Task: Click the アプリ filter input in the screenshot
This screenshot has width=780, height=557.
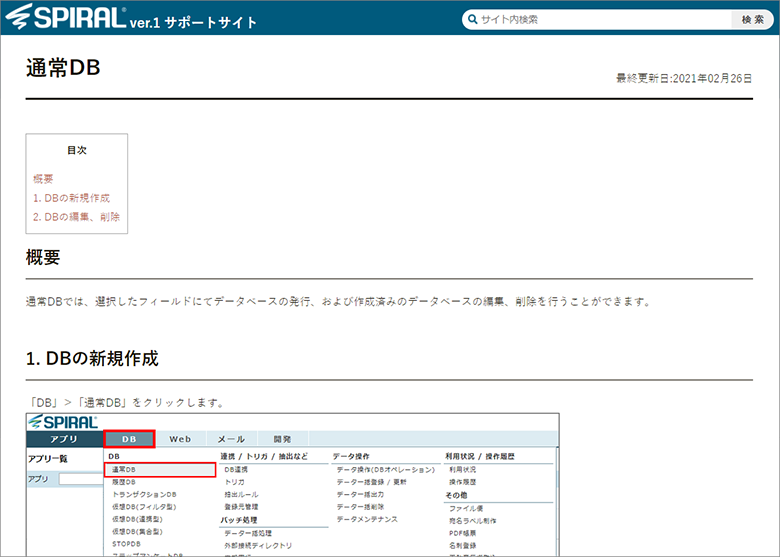Action: pos(81,479)
